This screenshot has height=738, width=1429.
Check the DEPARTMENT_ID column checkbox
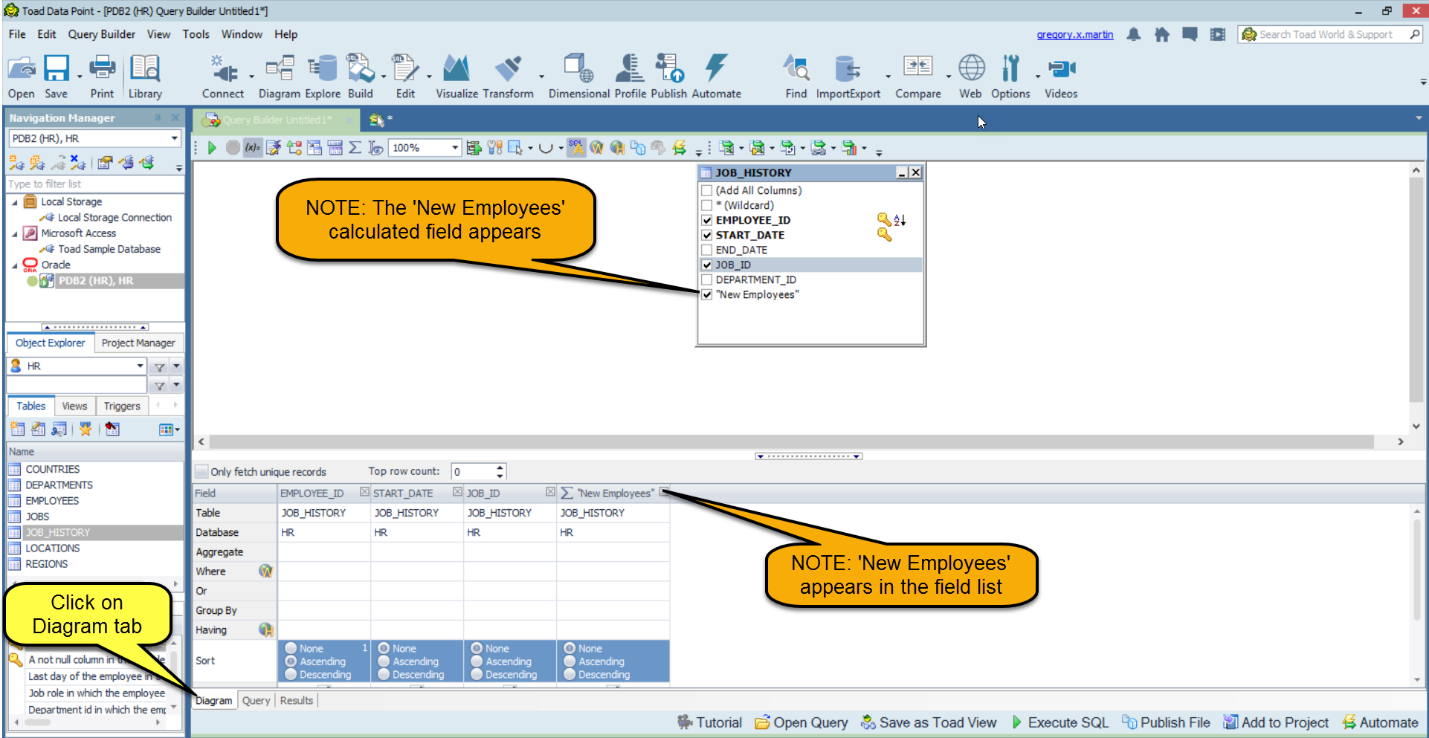(707, 280)
